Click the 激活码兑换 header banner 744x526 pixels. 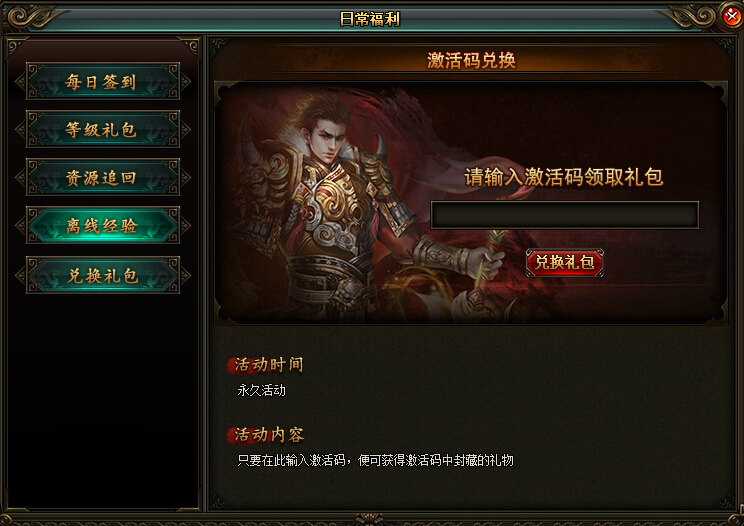click(x=471, y=60)
